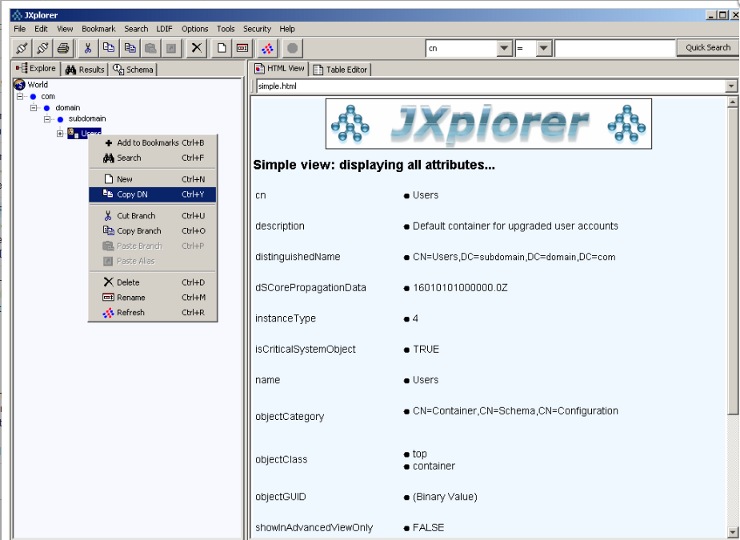Choose Copy DN from context menu

[152, 194]
